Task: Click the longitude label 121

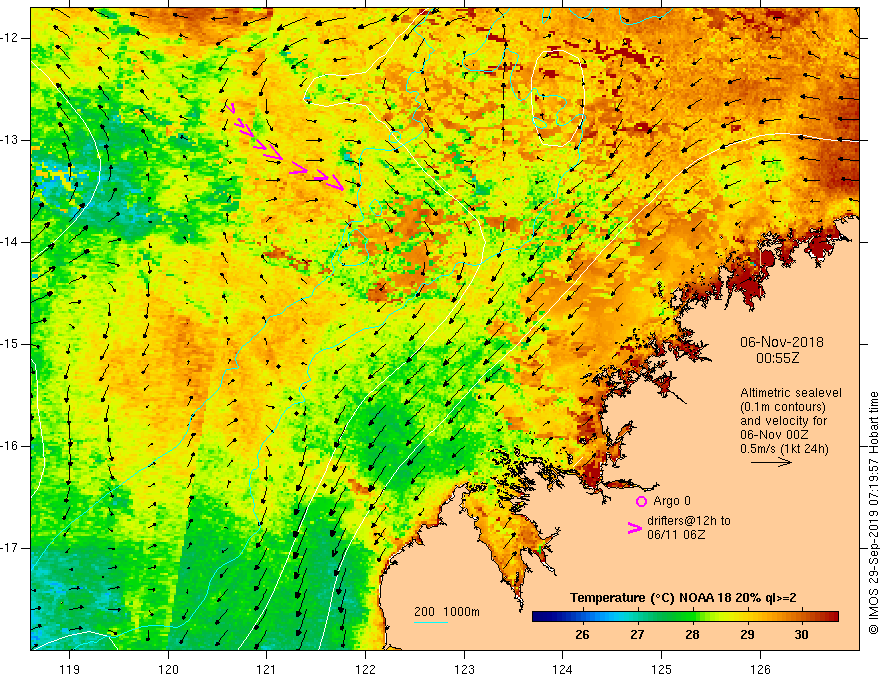Action: point(267,669)
